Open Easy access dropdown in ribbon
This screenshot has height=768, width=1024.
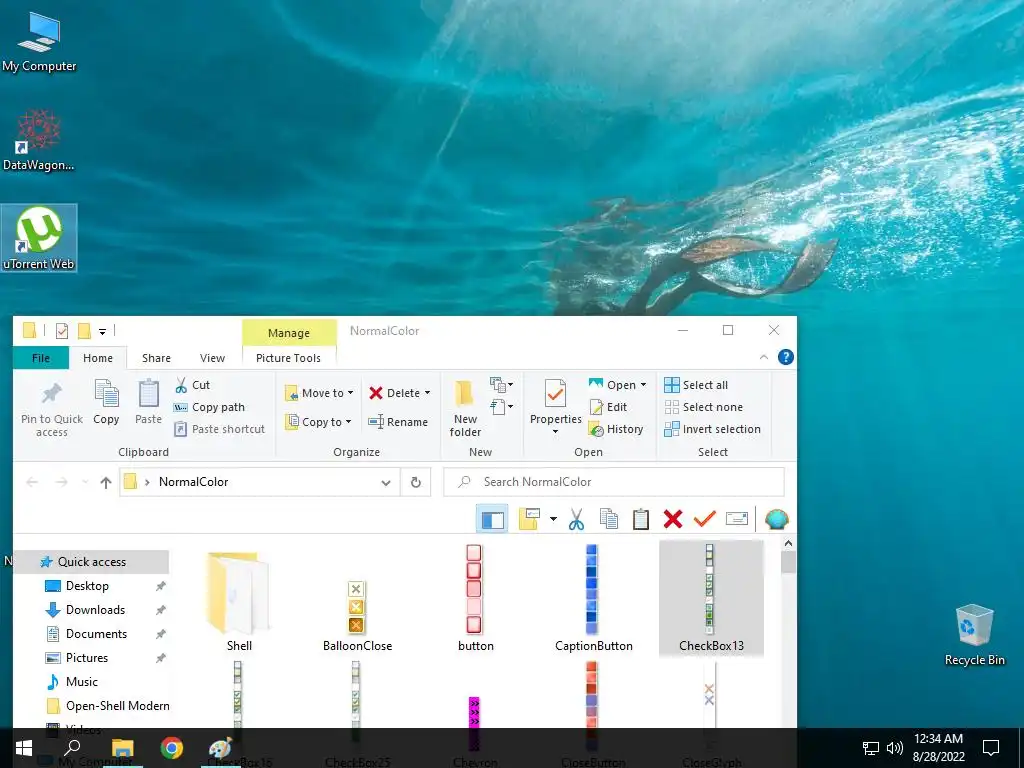tap(501, 408)
